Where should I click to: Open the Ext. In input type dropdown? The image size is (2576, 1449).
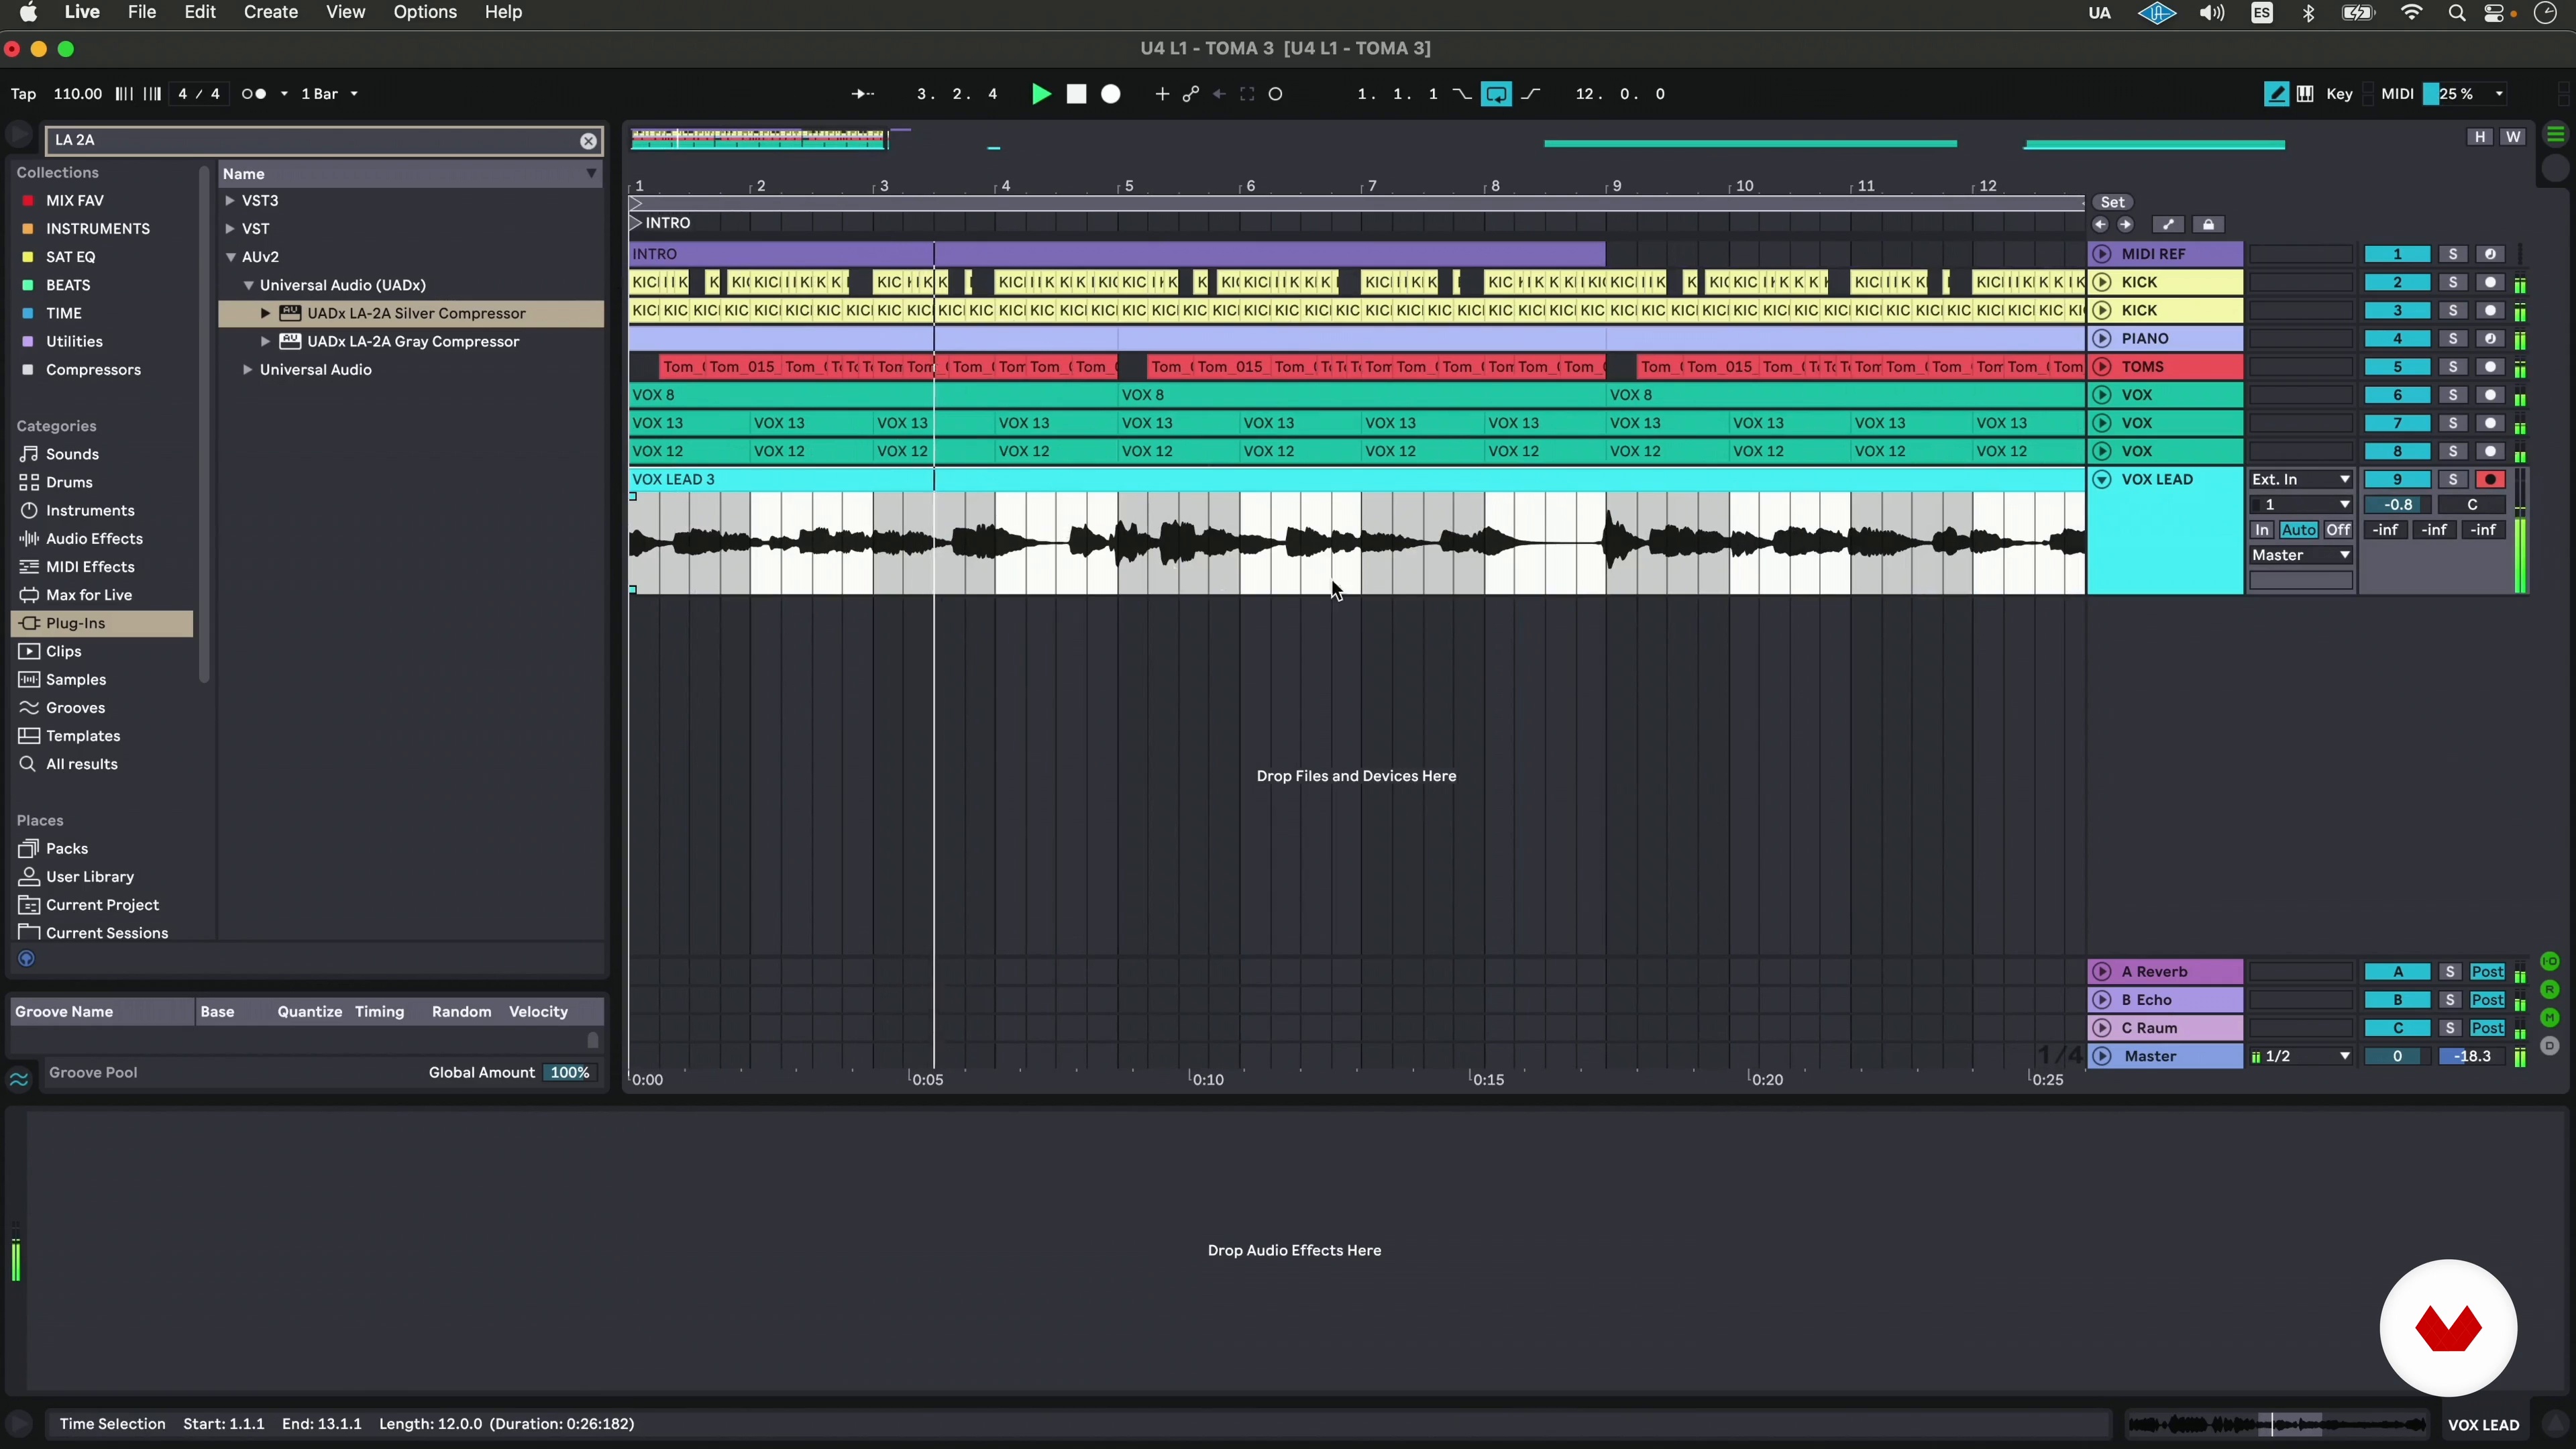[2300, 480]
